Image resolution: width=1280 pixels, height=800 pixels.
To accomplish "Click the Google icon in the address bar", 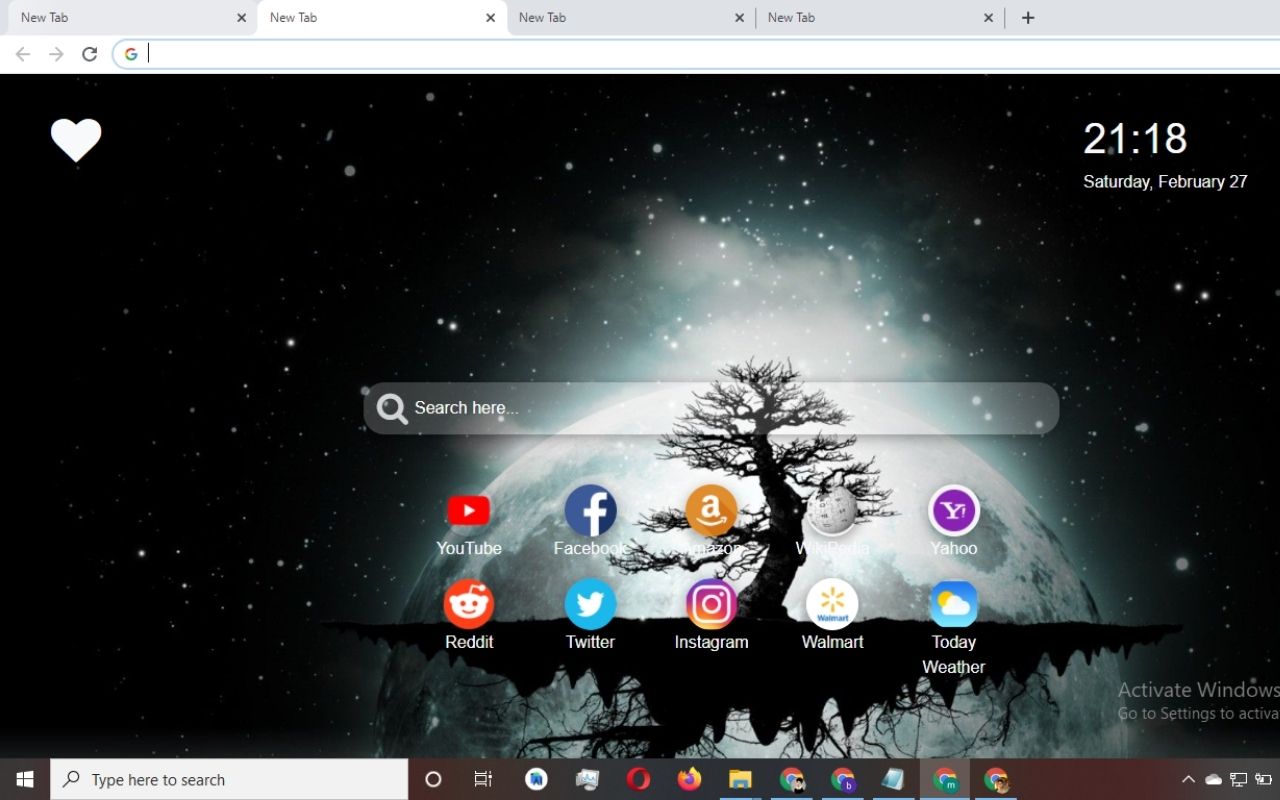I will (x=131, y=54).
